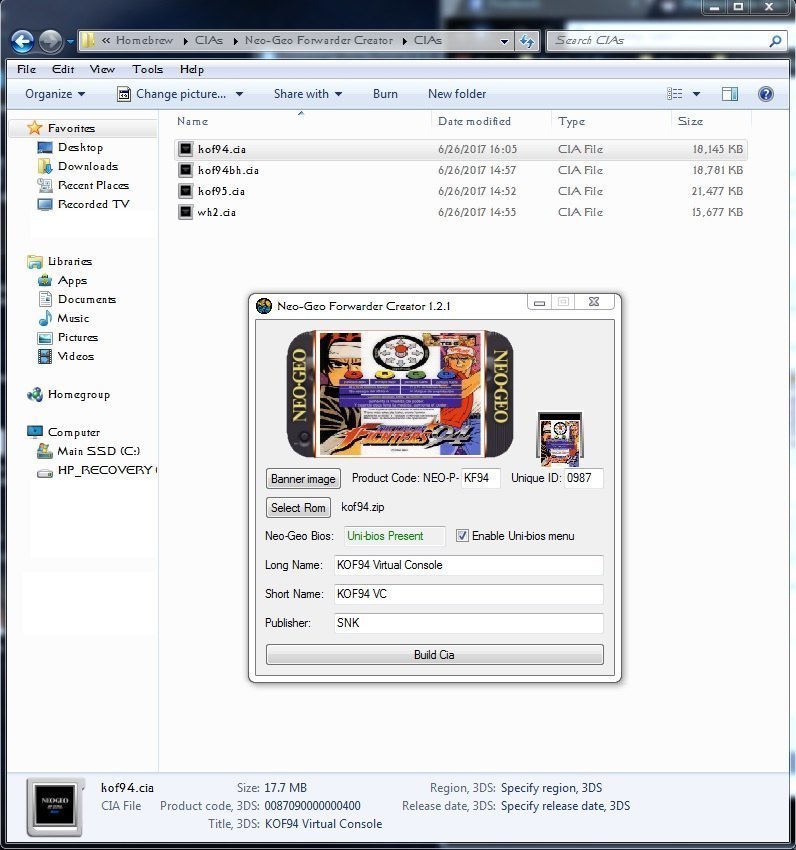Toggle the preview pane icon
This screenshot has height=850, width=796.
730,94
